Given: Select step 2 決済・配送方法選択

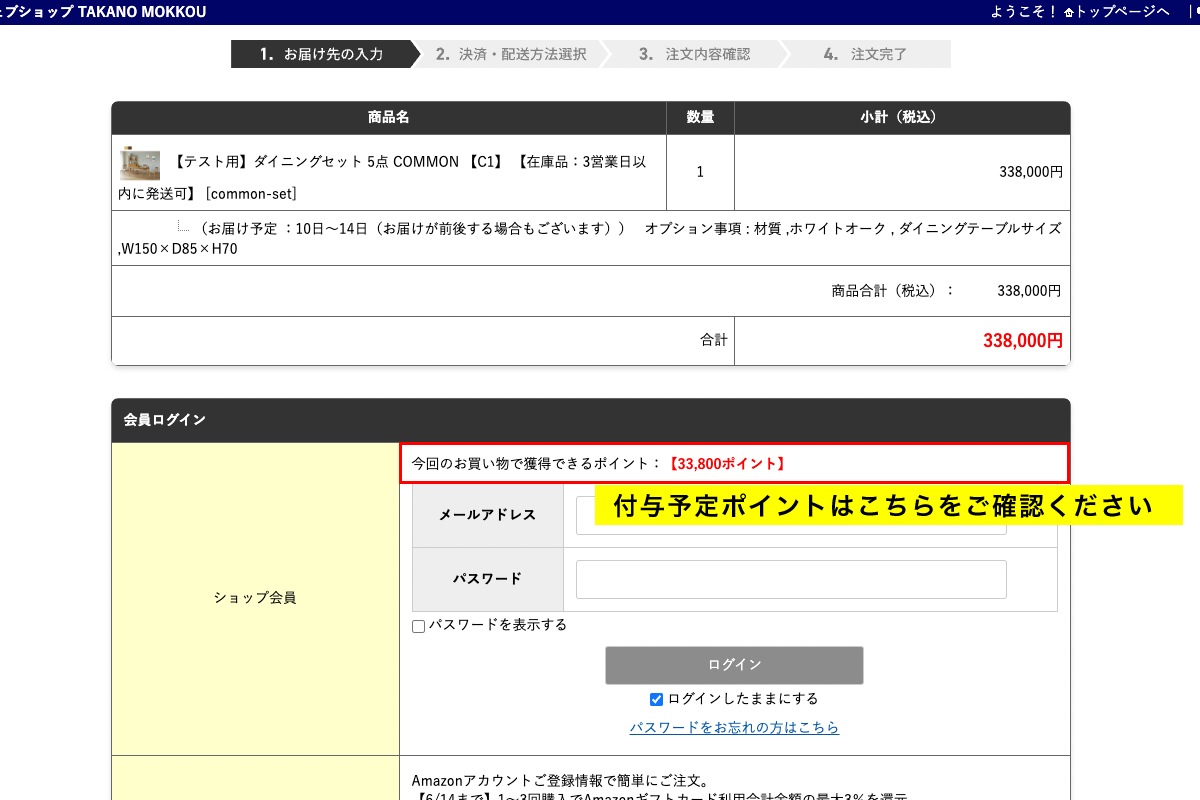Looking at the screenshot, I should (x=510, y=54).
